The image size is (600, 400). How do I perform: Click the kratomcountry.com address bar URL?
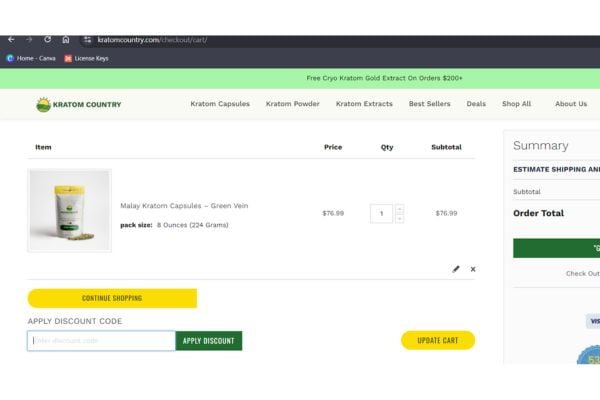pos(152,40)
